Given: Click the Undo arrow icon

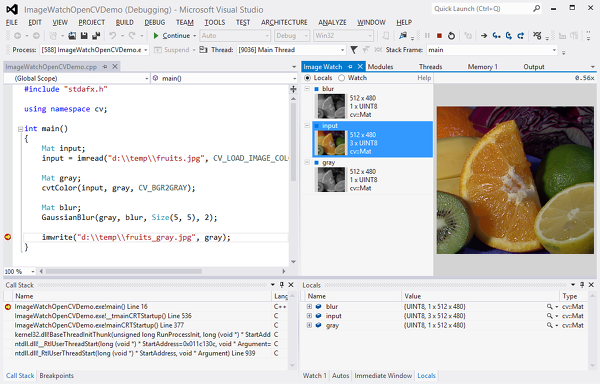Looking at the screenshot, I should 112,36.
